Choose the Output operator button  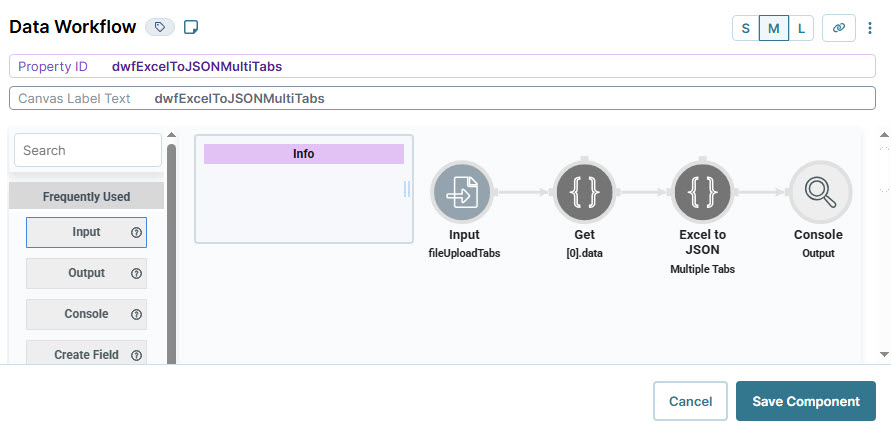[86, 273]
